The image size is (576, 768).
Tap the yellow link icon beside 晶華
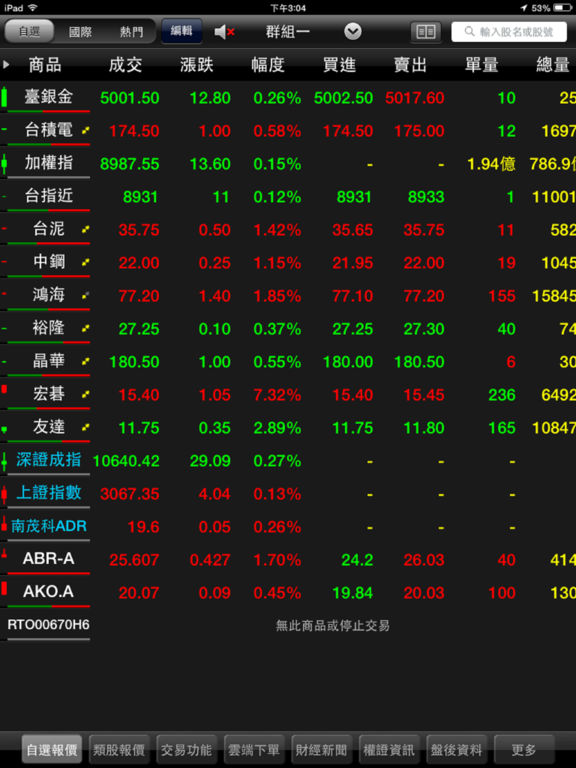point(86,361)
